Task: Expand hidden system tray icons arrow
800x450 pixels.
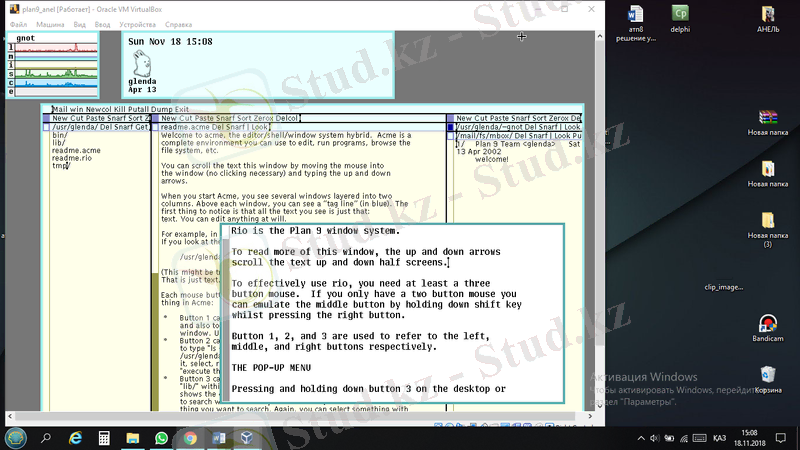Action: coord(641,438)
